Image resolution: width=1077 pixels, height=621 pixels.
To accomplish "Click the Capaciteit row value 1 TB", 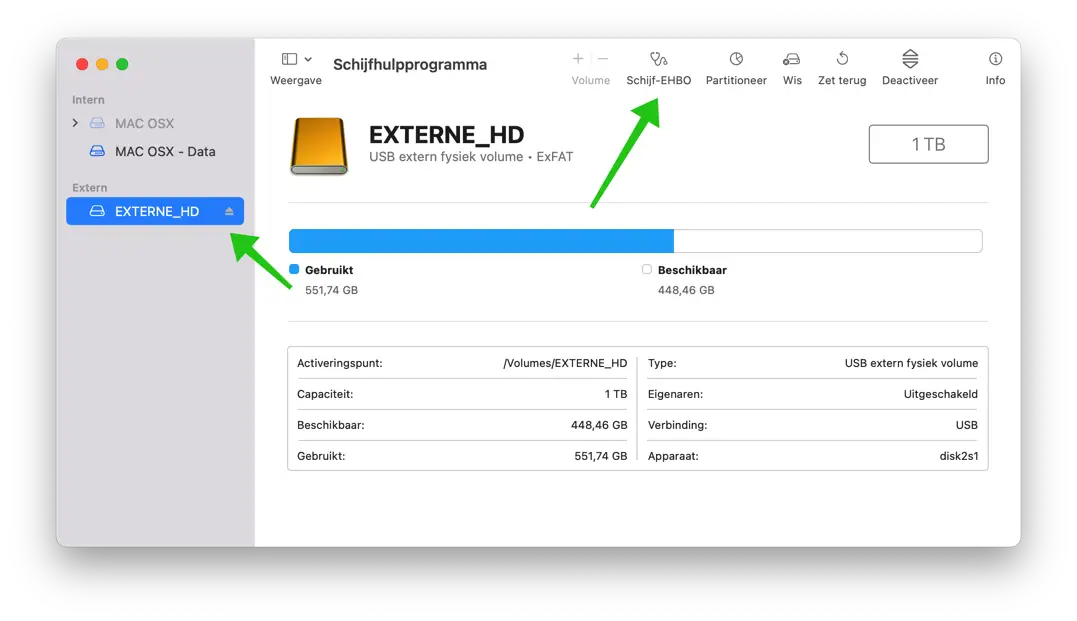I will click(616, 394).
